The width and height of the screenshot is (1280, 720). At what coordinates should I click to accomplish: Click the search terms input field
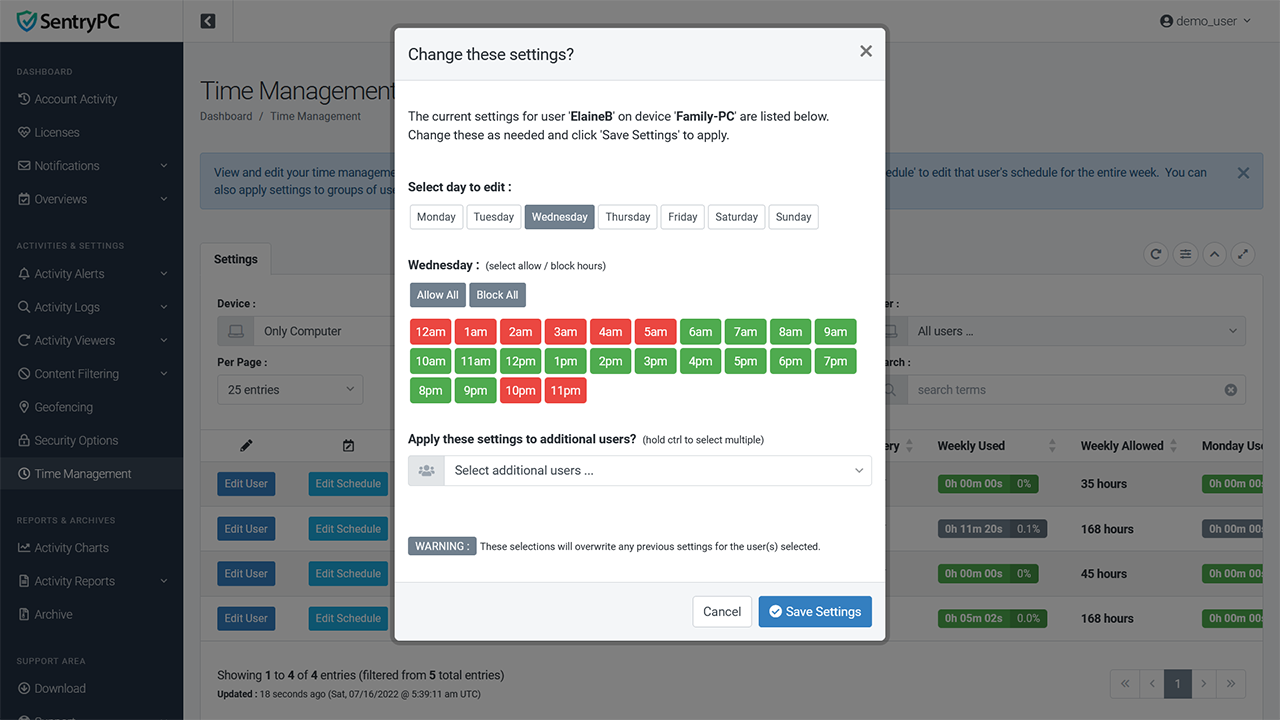coord(1066,390)
